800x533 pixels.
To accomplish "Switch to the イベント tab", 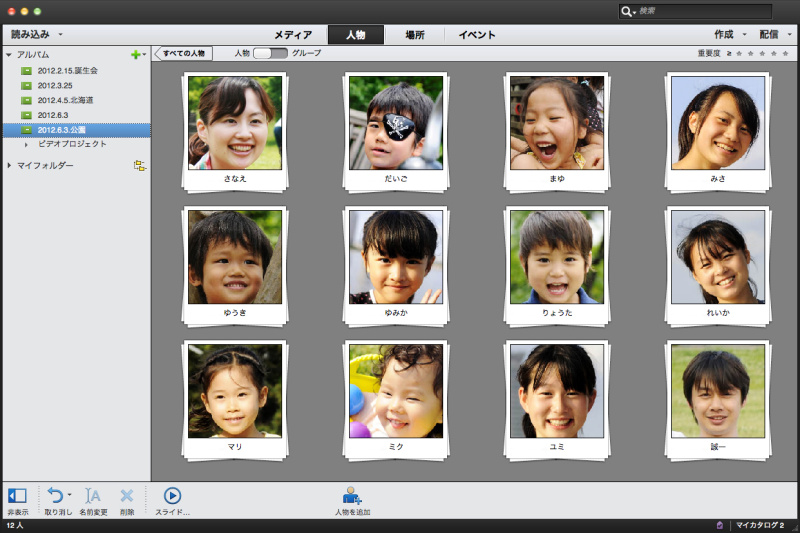I will [x=477, y=35].
